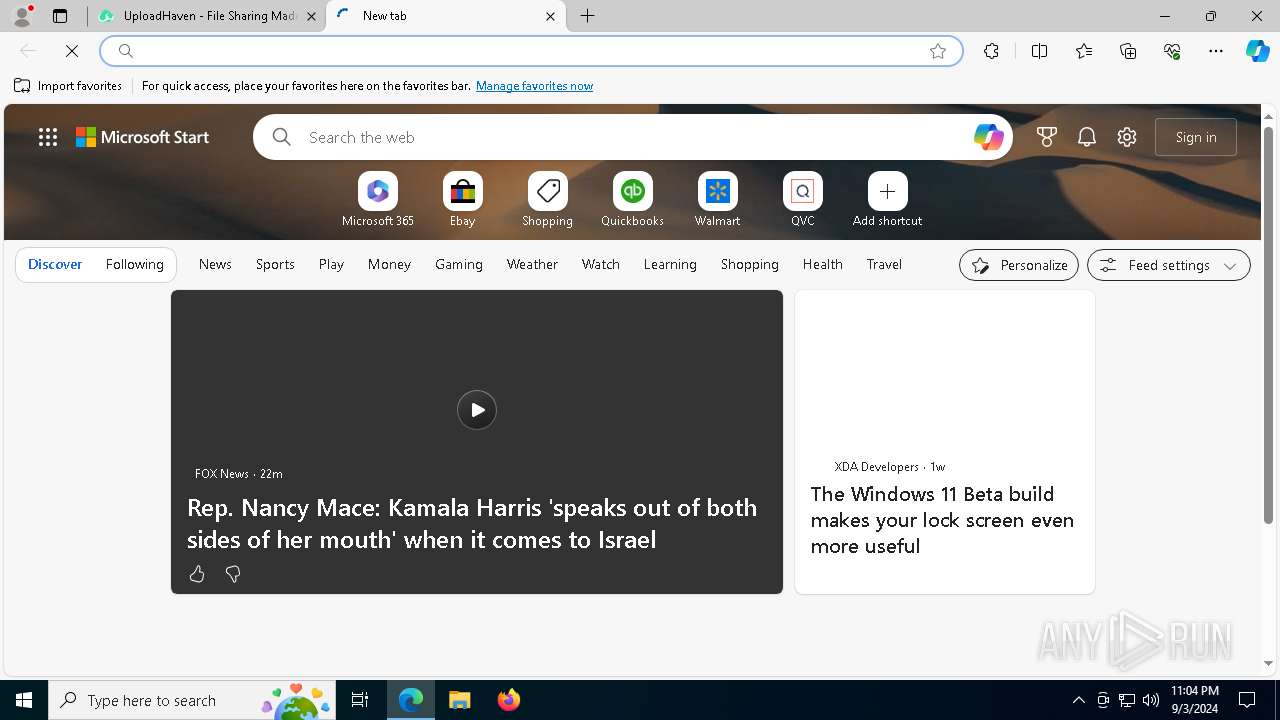The image size is (1280, 720).
Task: Open Edge Settings and more menu
Action: 1216,51
